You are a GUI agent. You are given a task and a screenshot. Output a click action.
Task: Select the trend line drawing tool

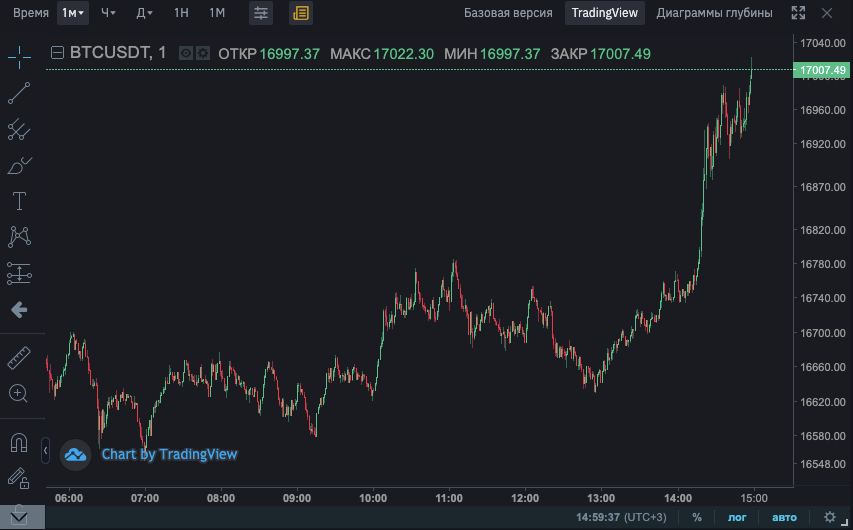coord(19,93)
